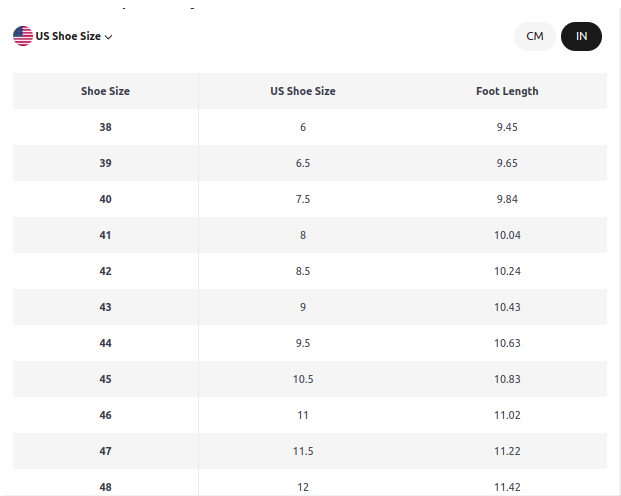Select shoe size 39 row label
This screenshot has width=621, height=496.
click(105, 163)
